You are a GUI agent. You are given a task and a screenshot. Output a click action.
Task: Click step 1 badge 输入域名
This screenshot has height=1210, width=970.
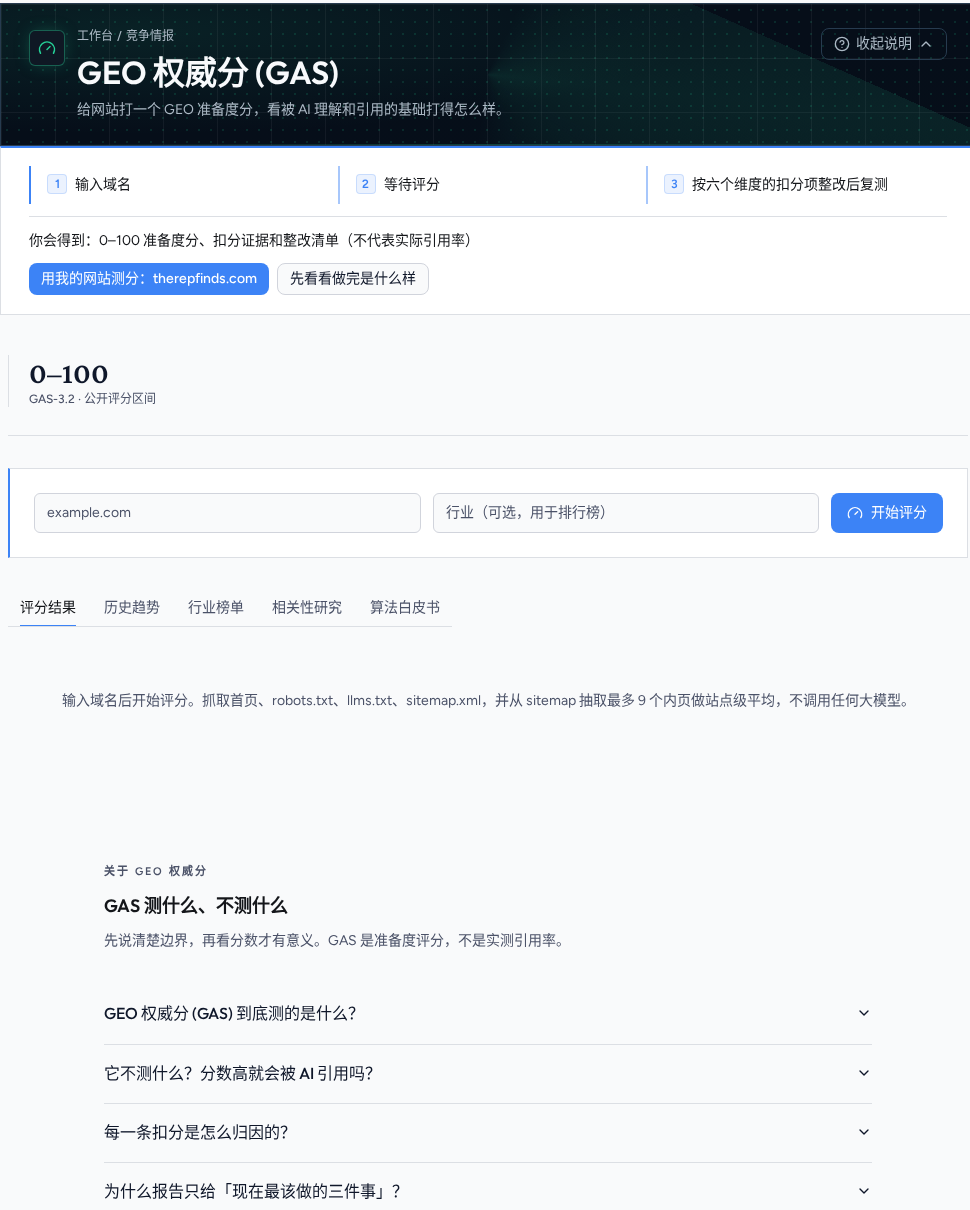coord(57,184)
